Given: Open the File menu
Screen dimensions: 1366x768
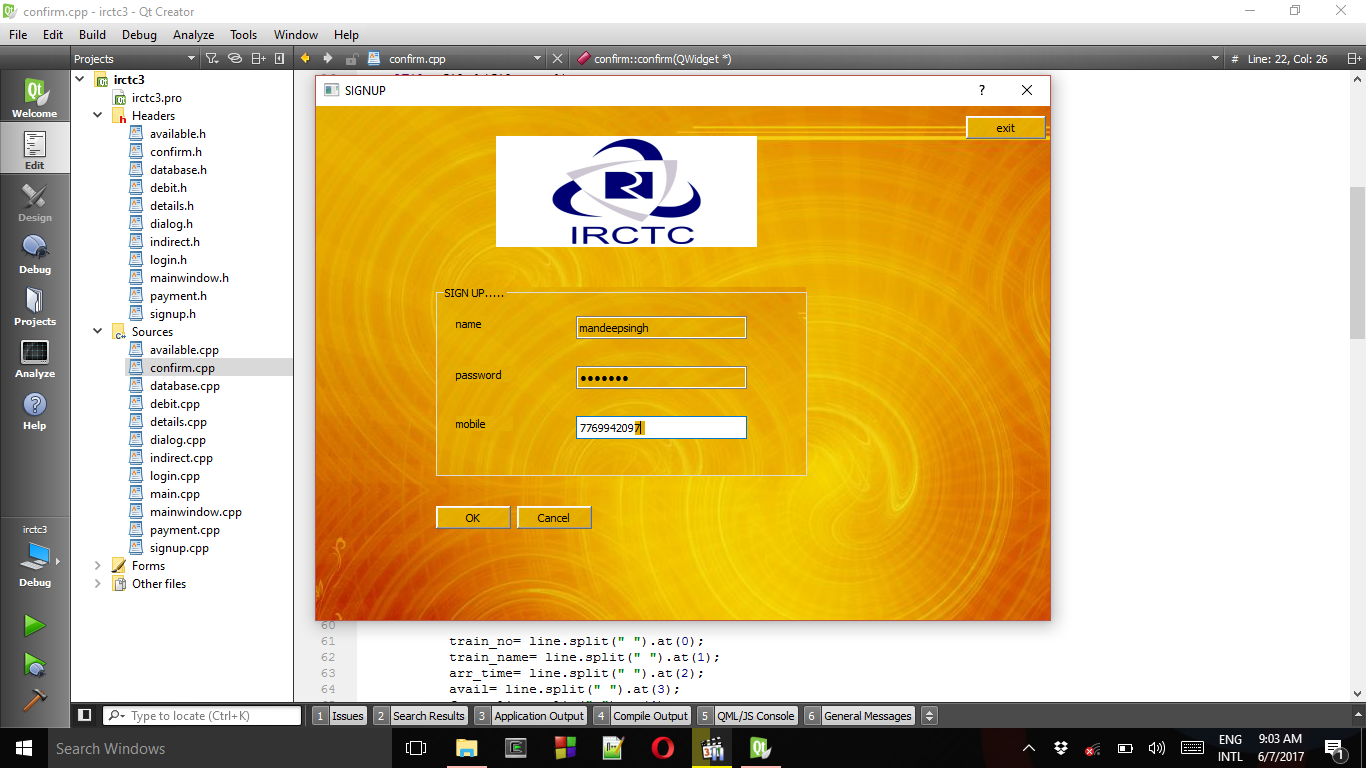Looking at the screenshot, I should (18, 34).
